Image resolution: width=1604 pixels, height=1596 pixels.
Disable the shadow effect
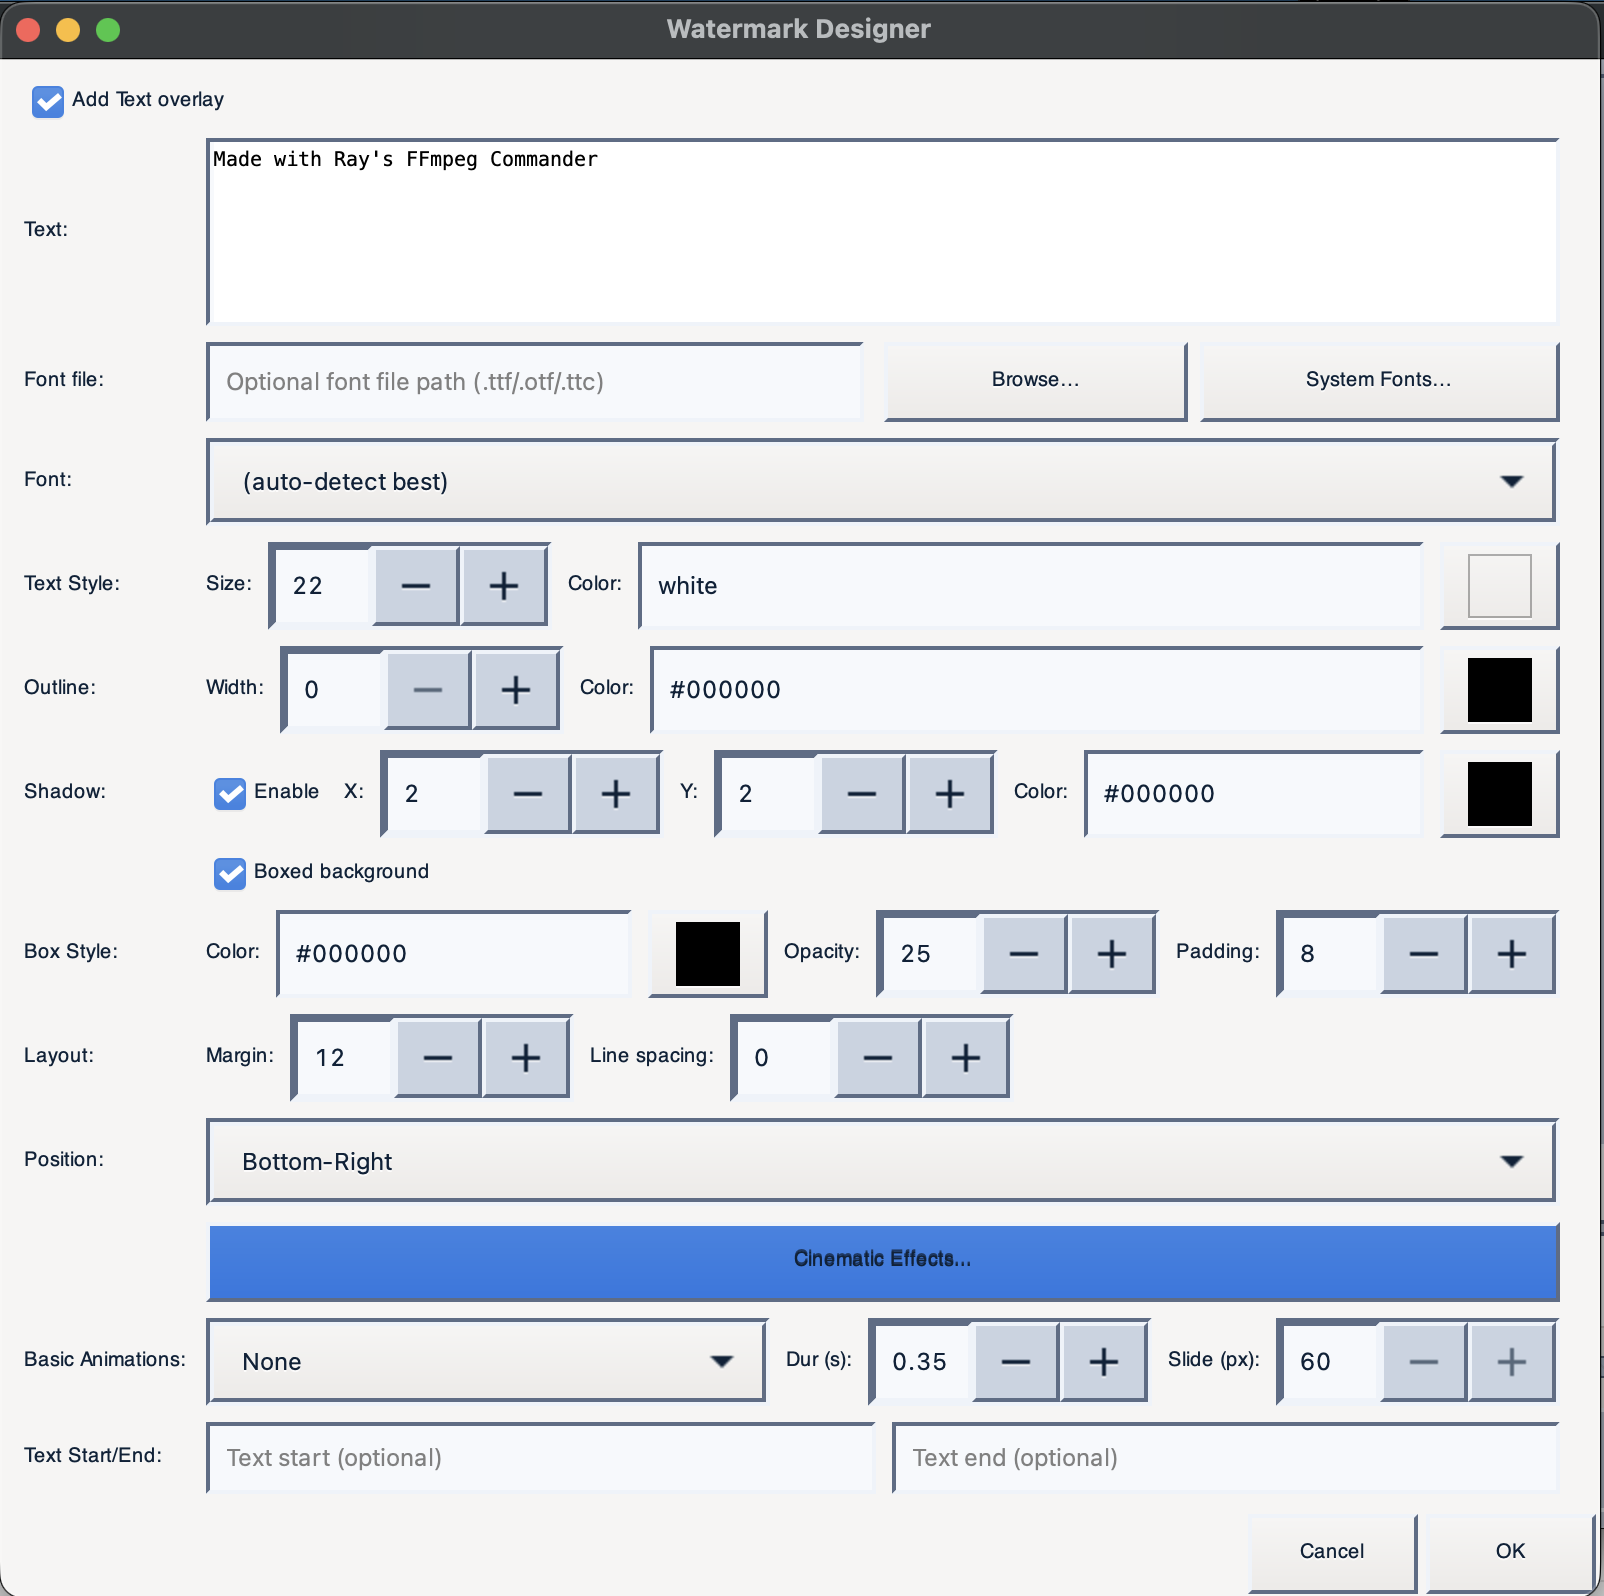tap(230, 793)
